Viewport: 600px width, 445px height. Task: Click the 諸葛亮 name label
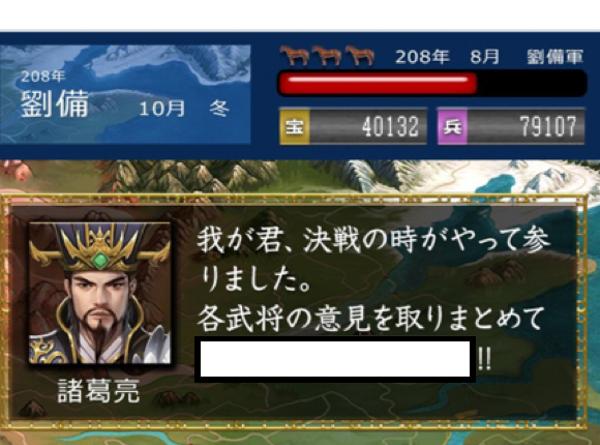click(99, 391)
